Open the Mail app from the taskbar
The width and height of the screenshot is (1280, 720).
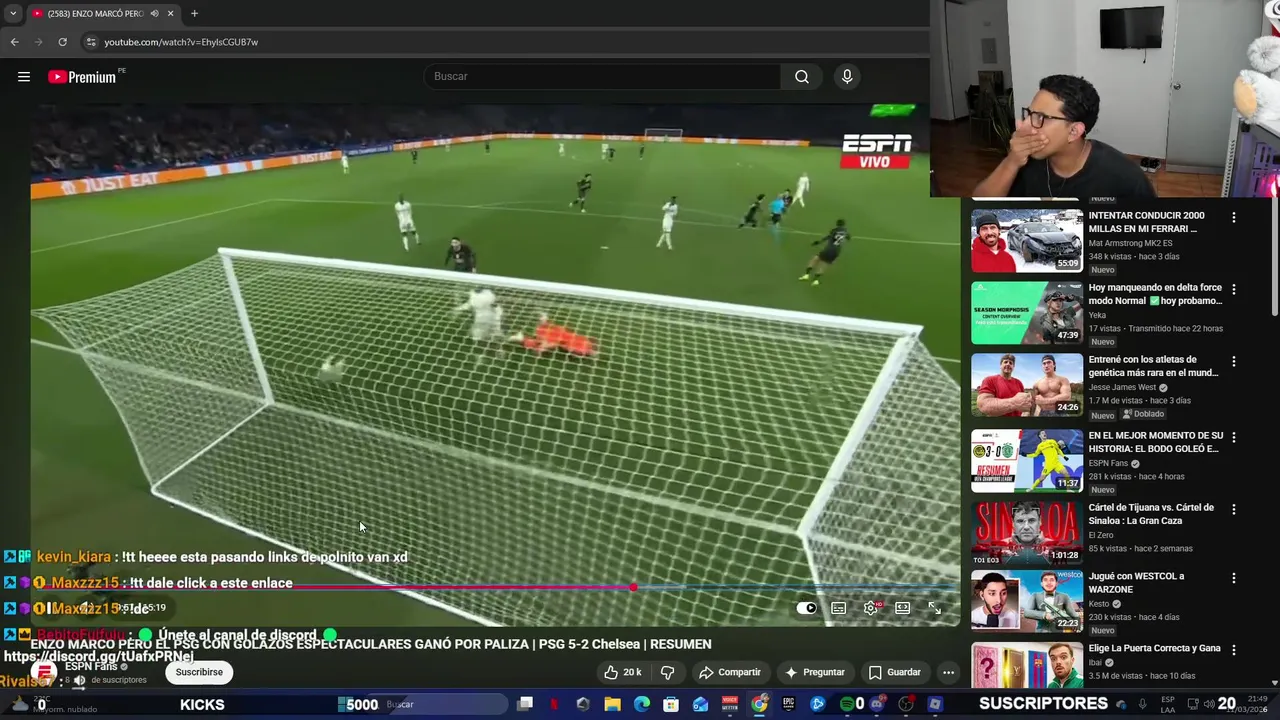[700, 704]
